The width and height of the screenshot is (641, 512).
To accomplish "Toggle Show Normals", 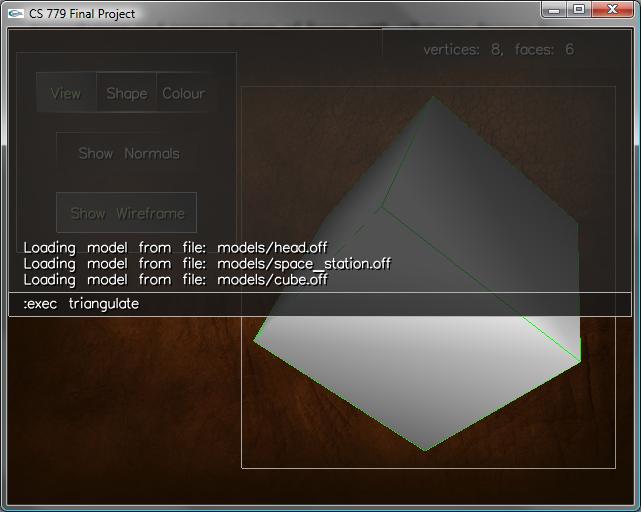I will coord(128,153).
